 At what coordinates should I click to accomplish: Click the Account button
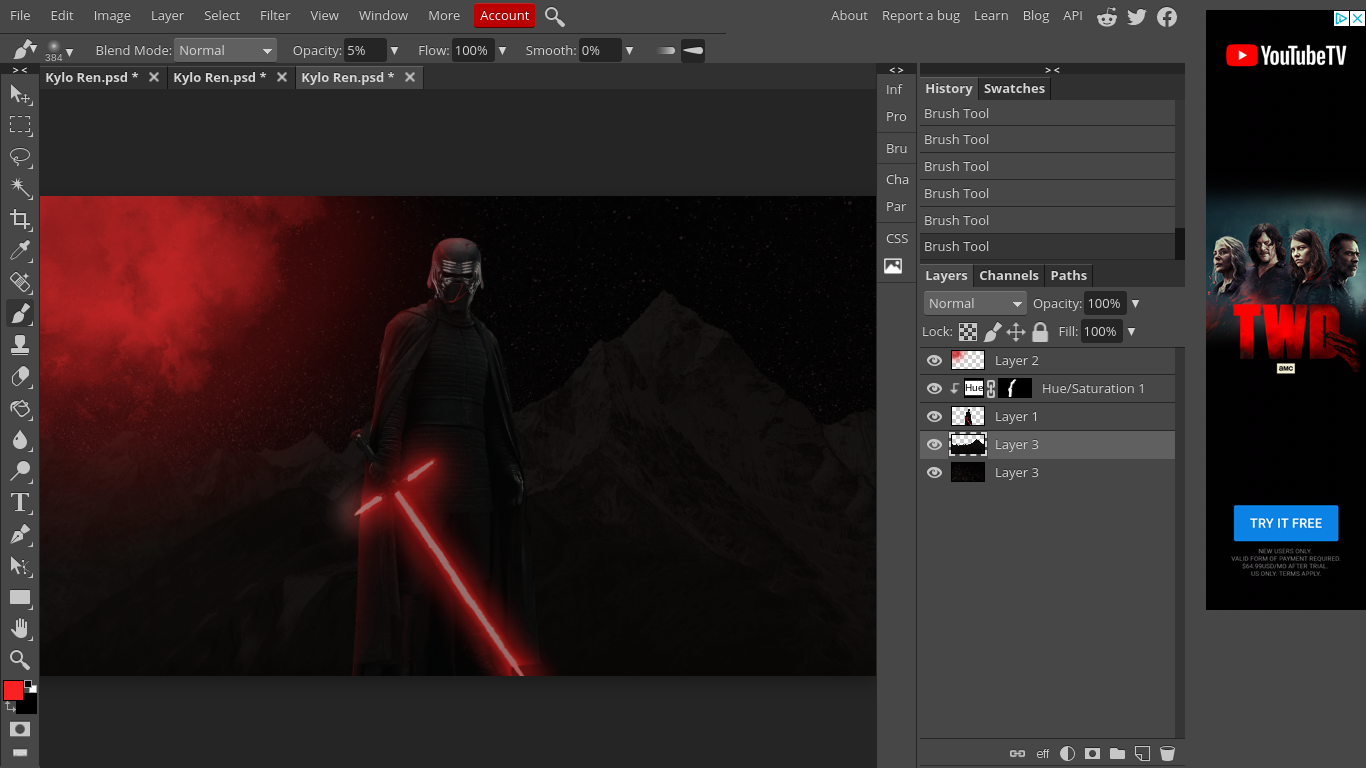click(x=505, y=15)
